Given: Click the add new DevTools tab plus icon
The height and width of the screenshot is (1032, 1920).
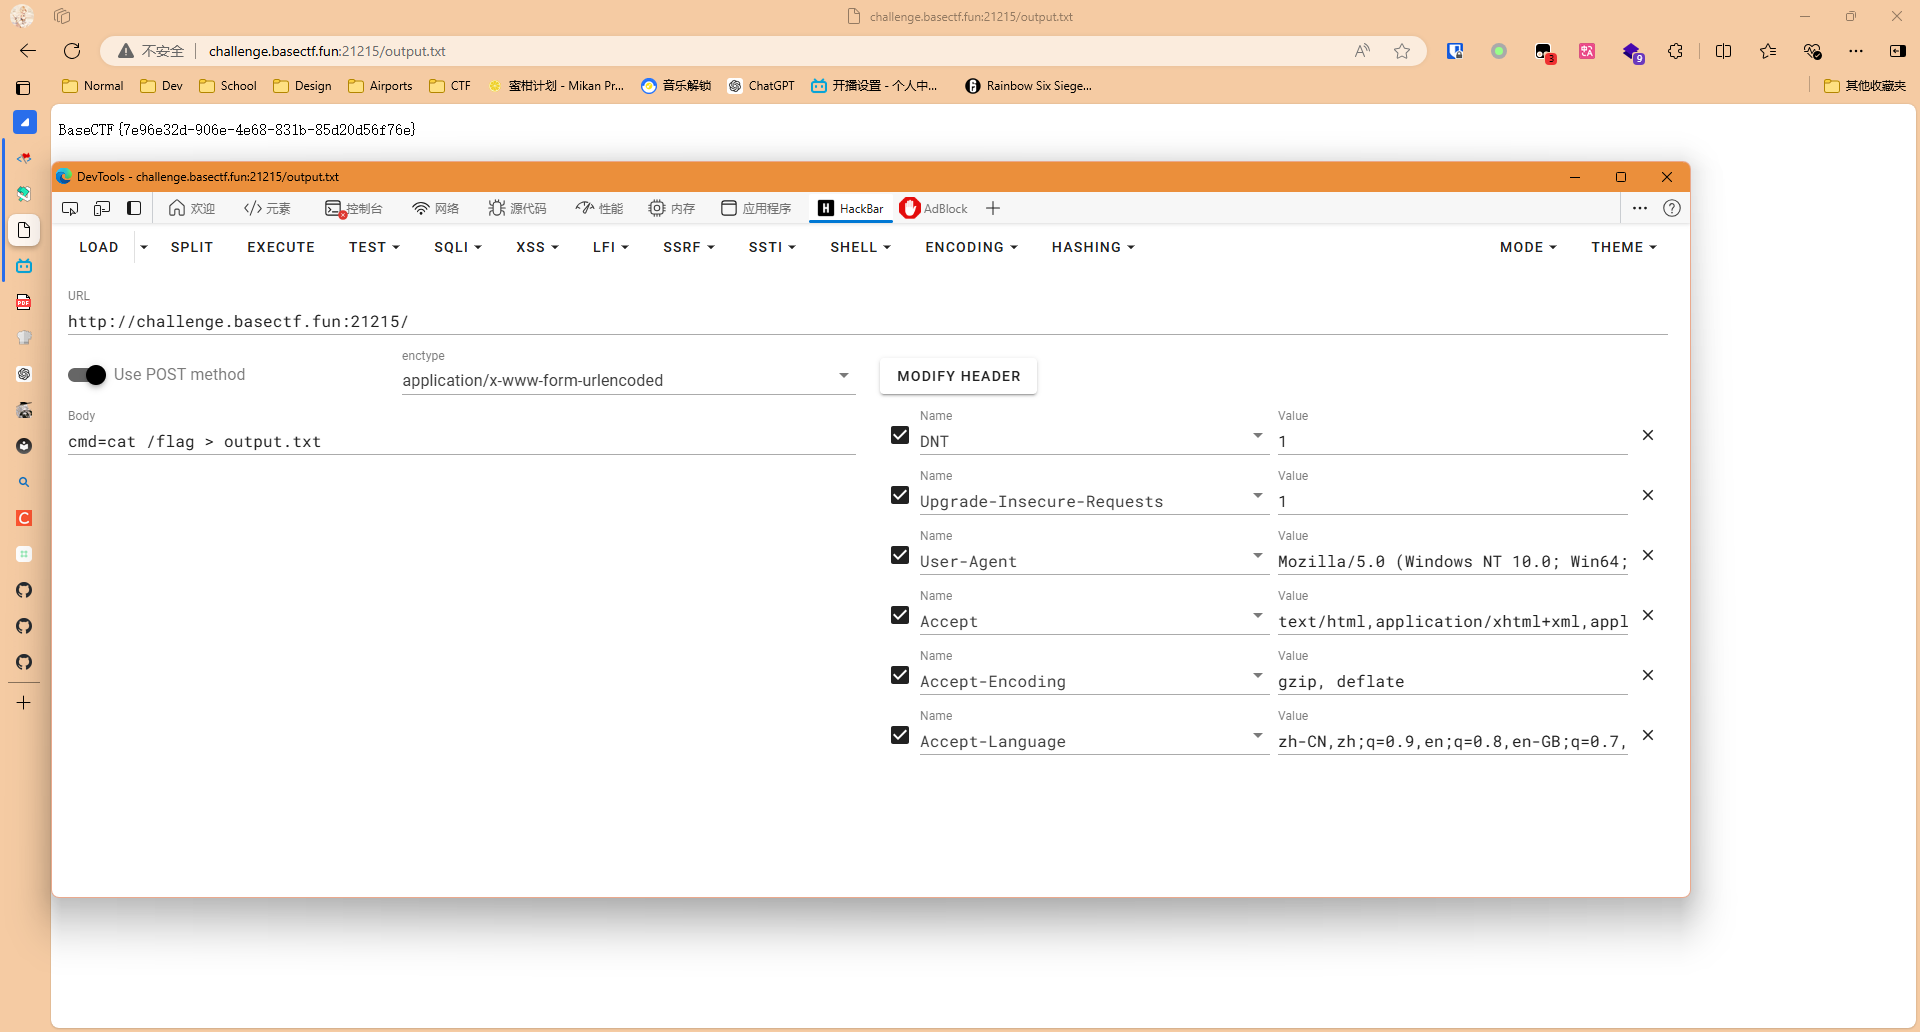Looking at the screenshot, I should [x=992, y=208].
